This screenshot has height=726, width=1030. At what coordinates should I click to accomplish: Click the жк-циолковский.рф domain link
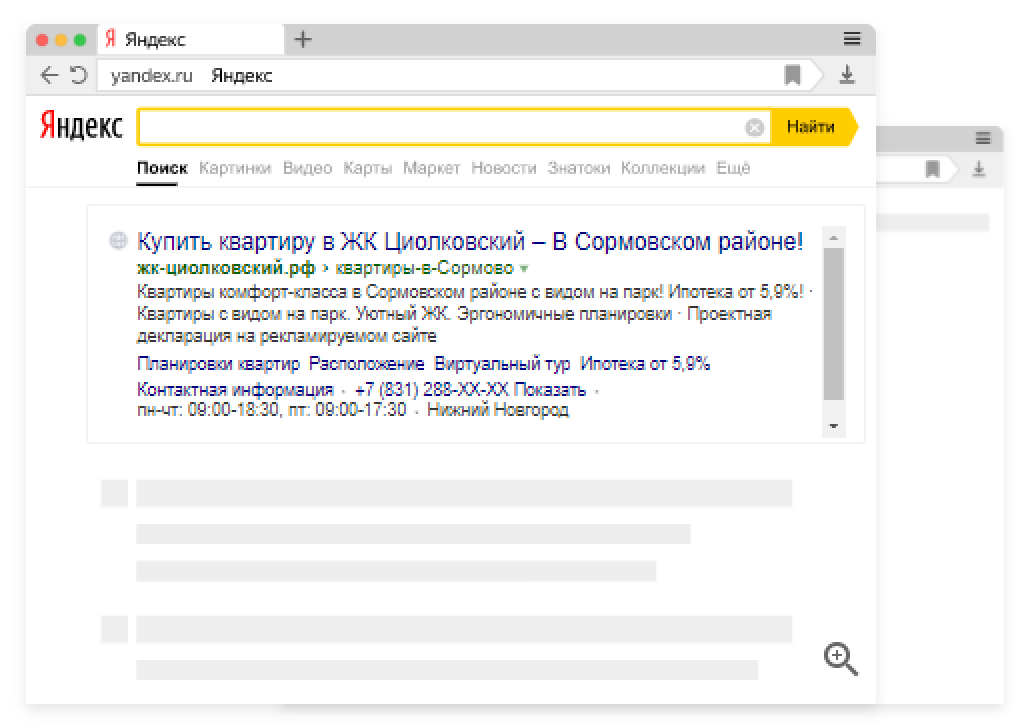tap(226, 268)
